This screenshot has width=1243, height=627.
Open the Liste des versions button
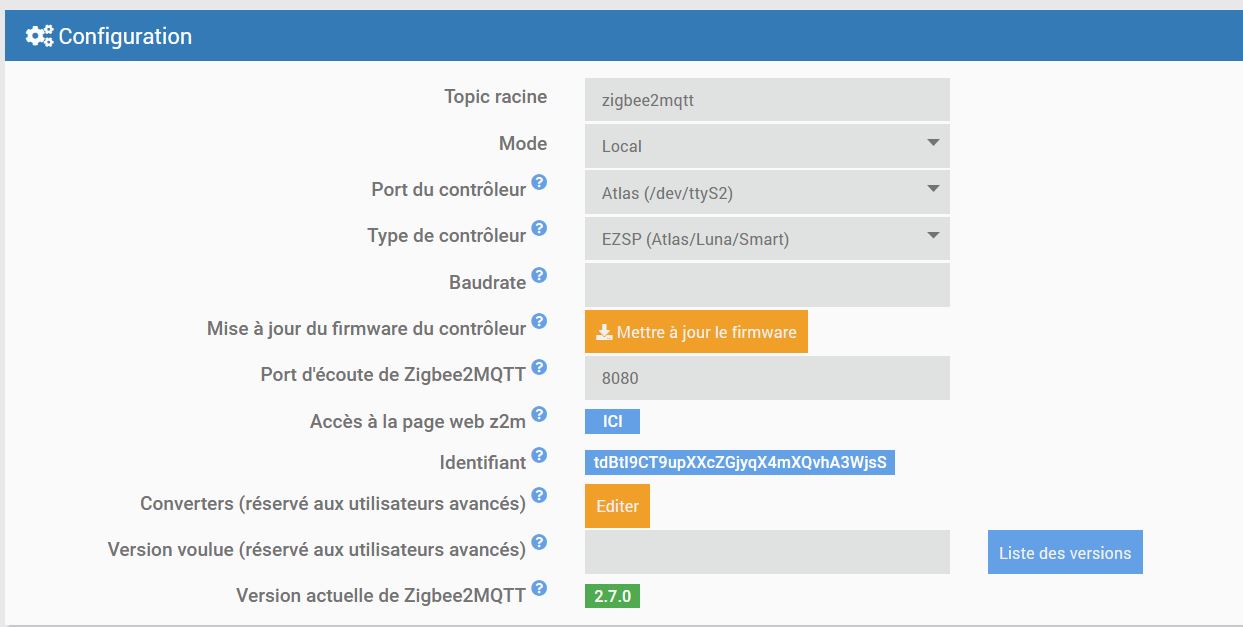click(1065, 553)
